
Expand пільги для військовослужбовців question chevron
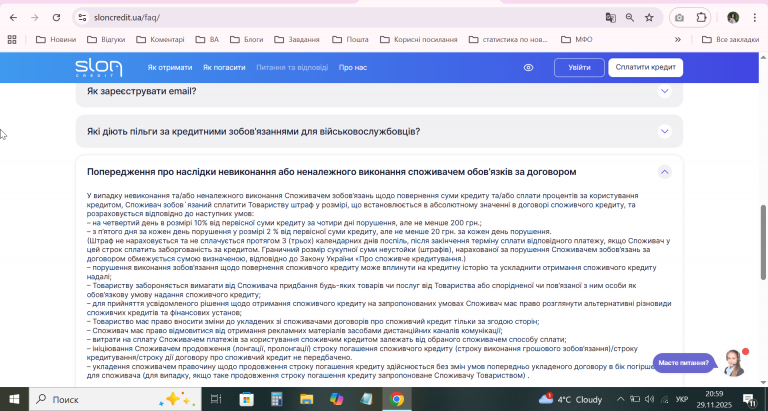[665, 131]
